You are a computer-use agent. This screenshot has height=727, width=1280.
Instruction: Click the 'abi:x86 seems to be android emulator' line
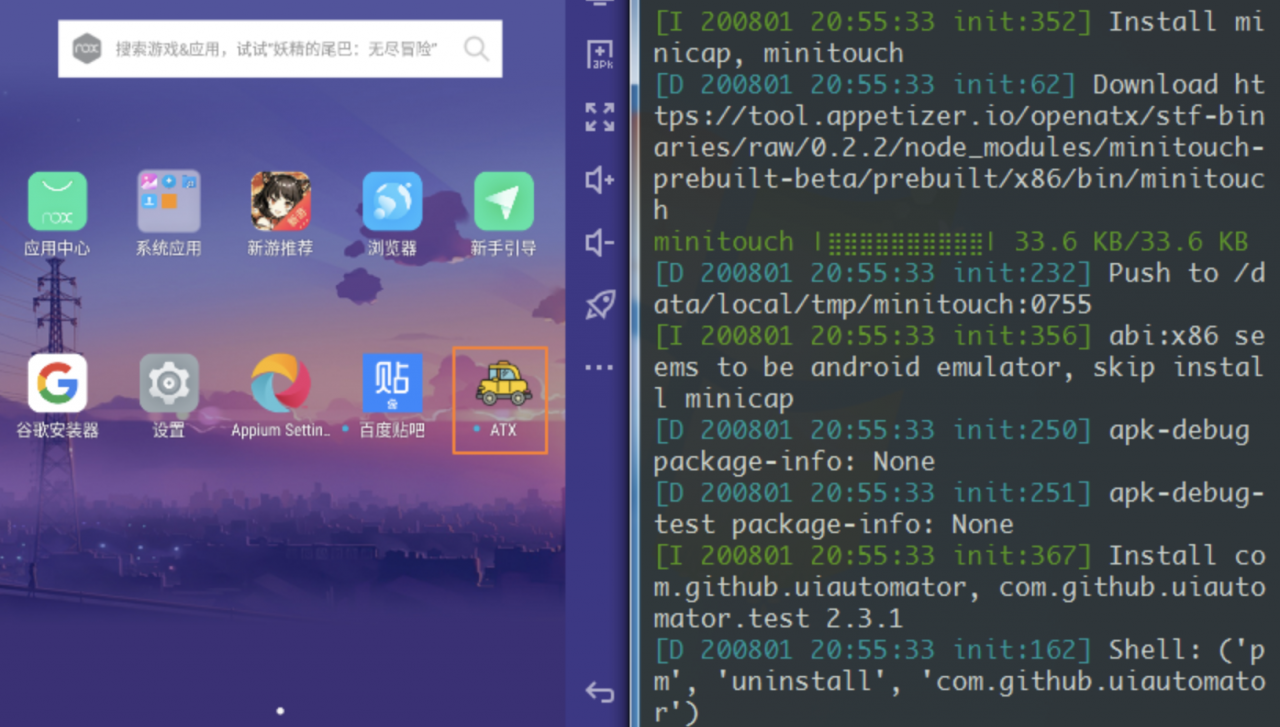point(959,367)
